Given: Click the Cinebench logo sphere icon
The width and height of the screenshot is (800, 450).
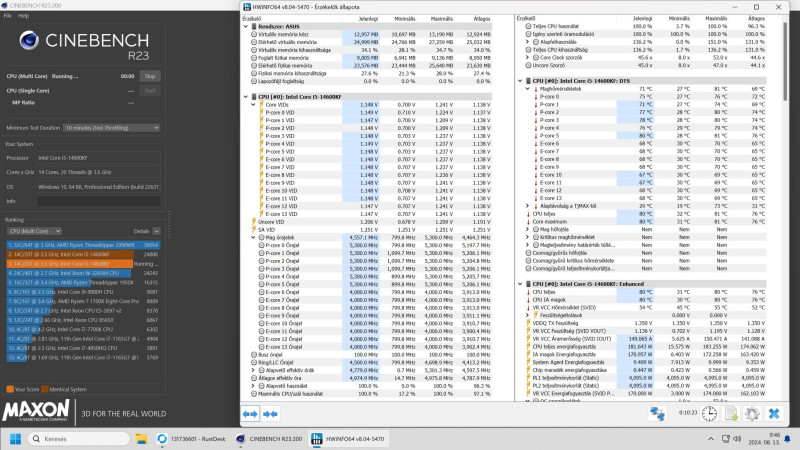Looking at the screenshot, I should point(29,40).
